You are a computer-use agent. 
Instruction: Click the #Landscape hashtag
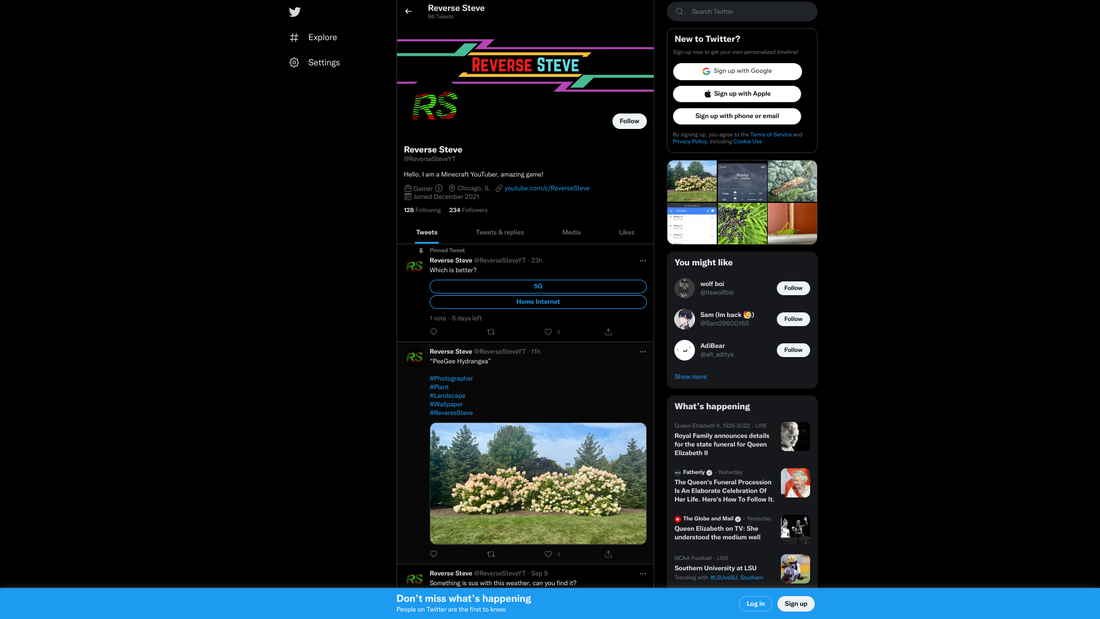(x=448, y=396)
